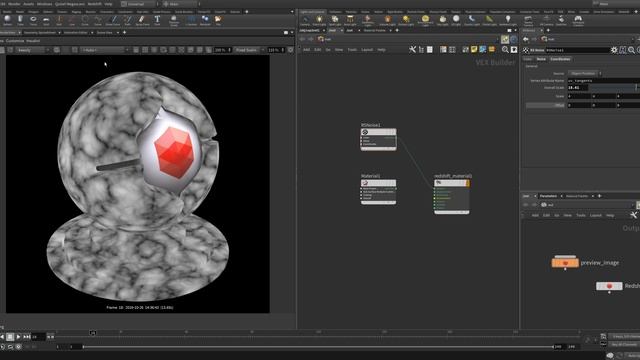Select the Material1 node
This screenshot has width=640, height=360.
tap(378, 192)
